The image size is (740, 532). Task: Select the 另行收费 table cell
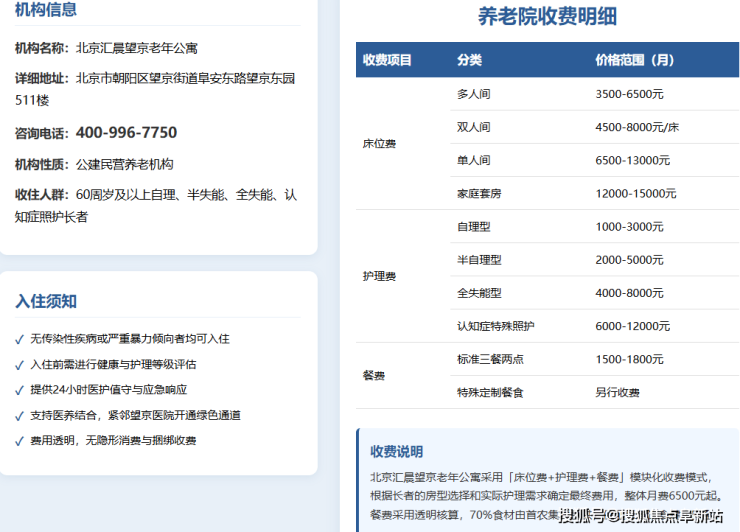[x=617, y=392]
